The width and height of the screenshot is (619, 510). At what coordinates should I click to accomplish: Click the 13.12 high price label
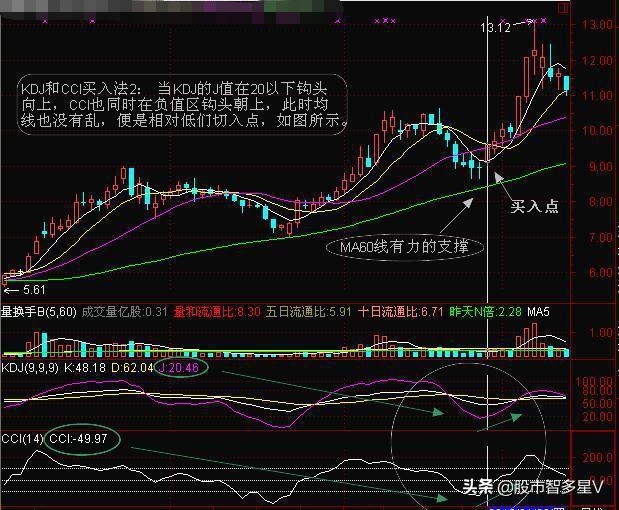coord(495,27)
